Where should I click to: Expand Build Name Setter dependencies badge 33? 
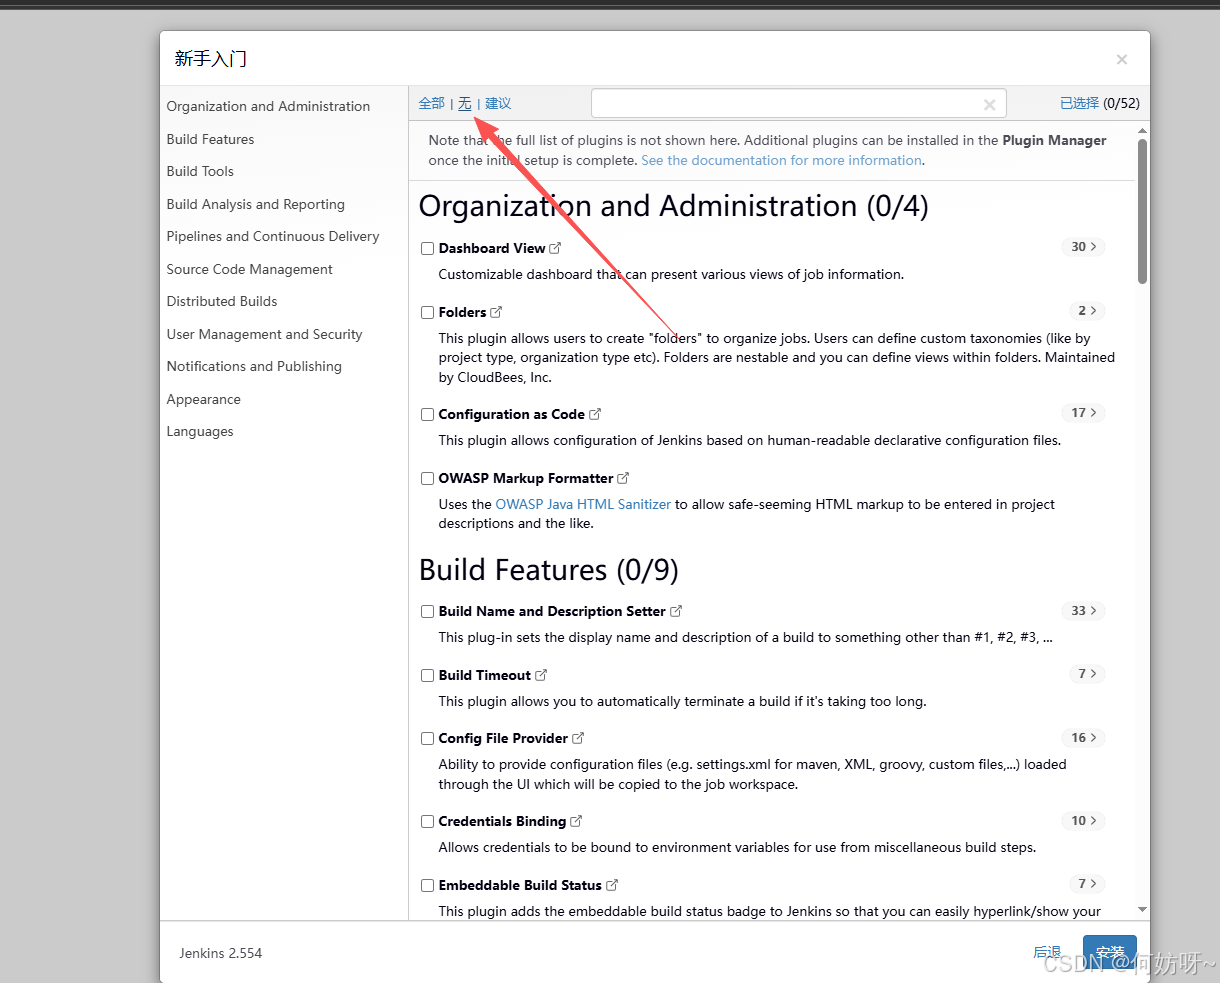click(1083, 610)
